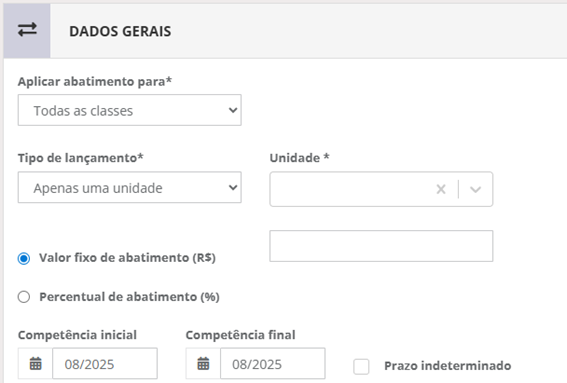Click the swap arrows icon beside Dados Gerais
This screenshot has width=567, height=383.
point(27,30)
